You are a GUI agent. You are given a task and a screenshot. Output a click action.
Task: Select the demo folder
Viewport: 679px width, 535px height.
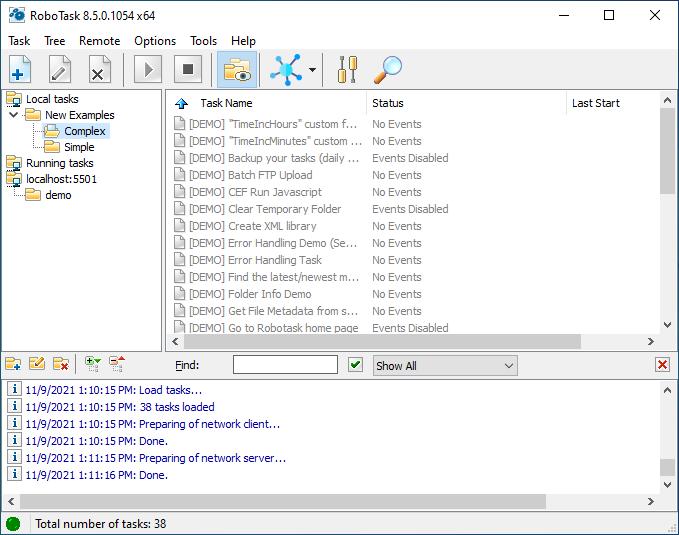click(x=58, y=195)
